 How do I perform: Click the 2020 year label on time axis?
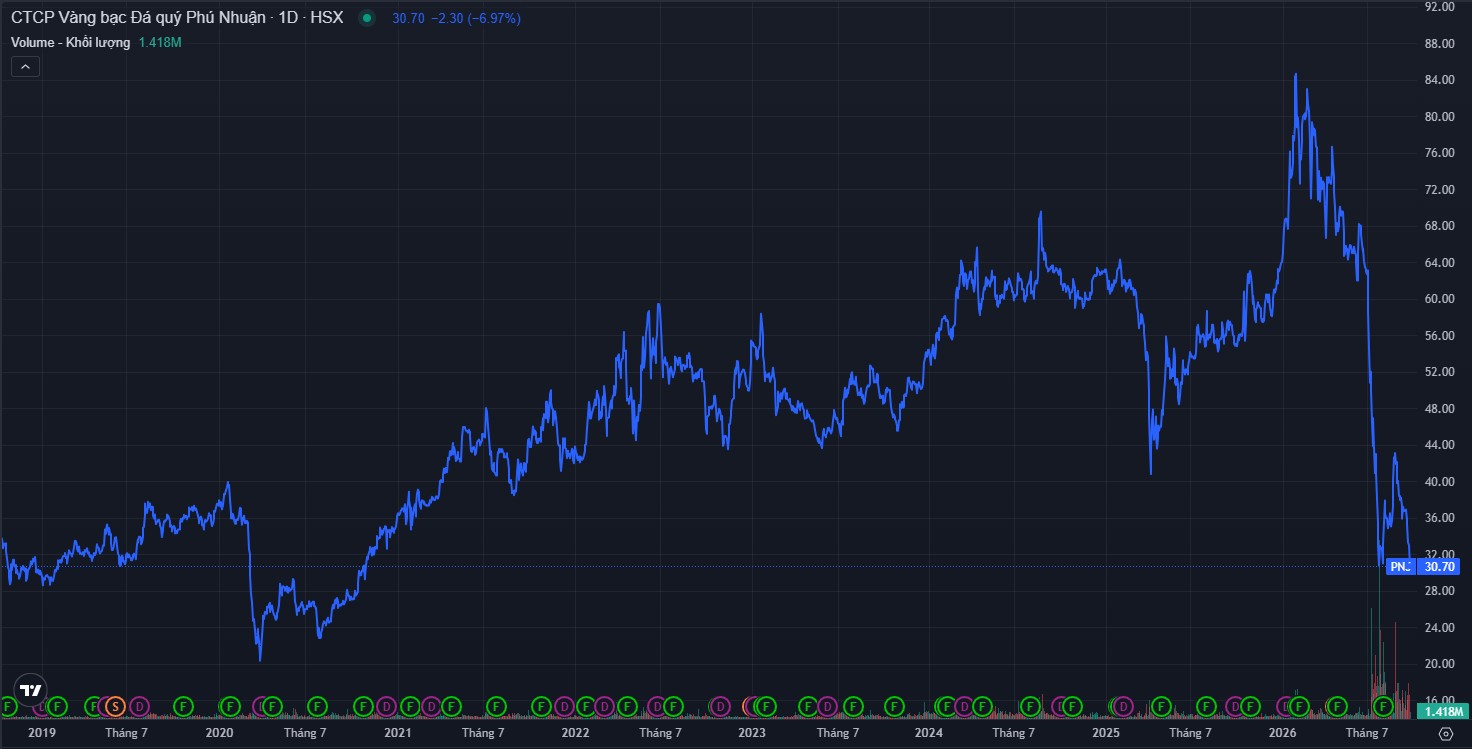[219, 733]
